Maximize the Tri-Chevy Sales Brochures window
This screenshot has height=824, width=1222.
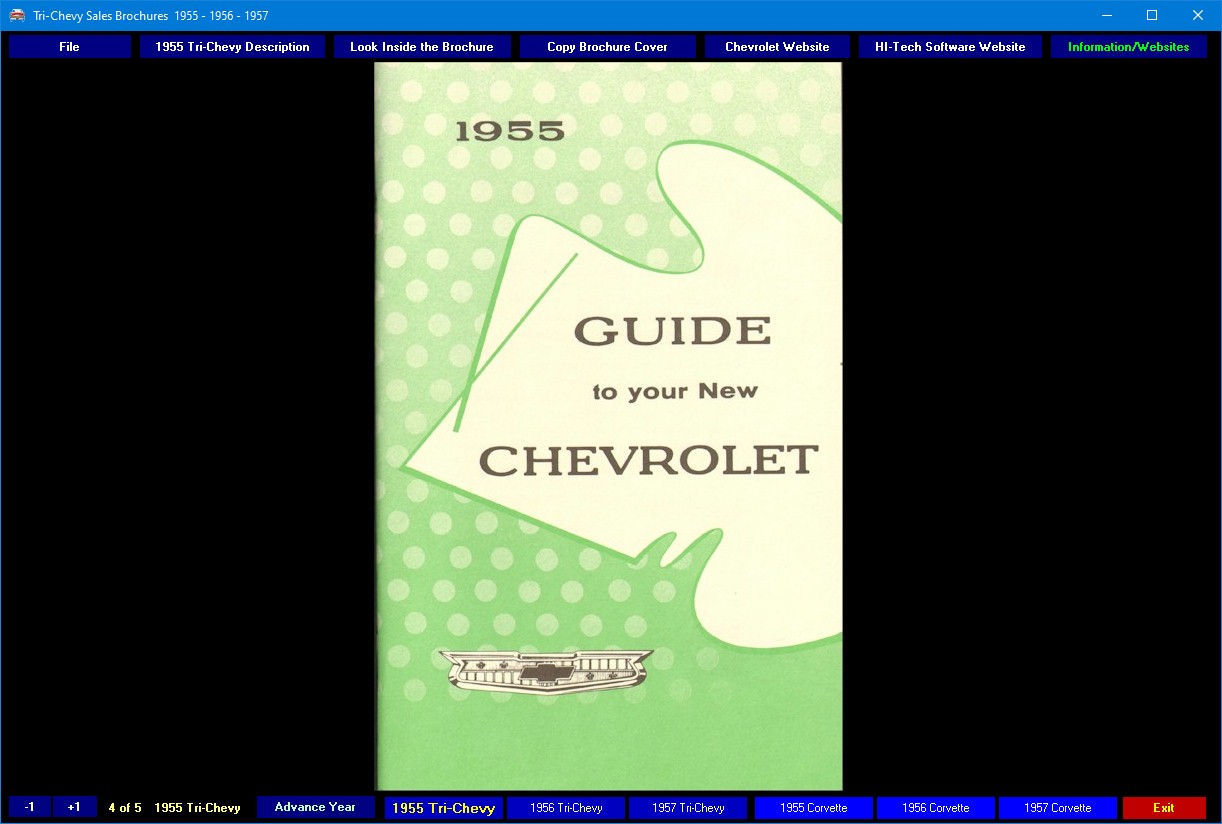click(x=1152, y=15)
